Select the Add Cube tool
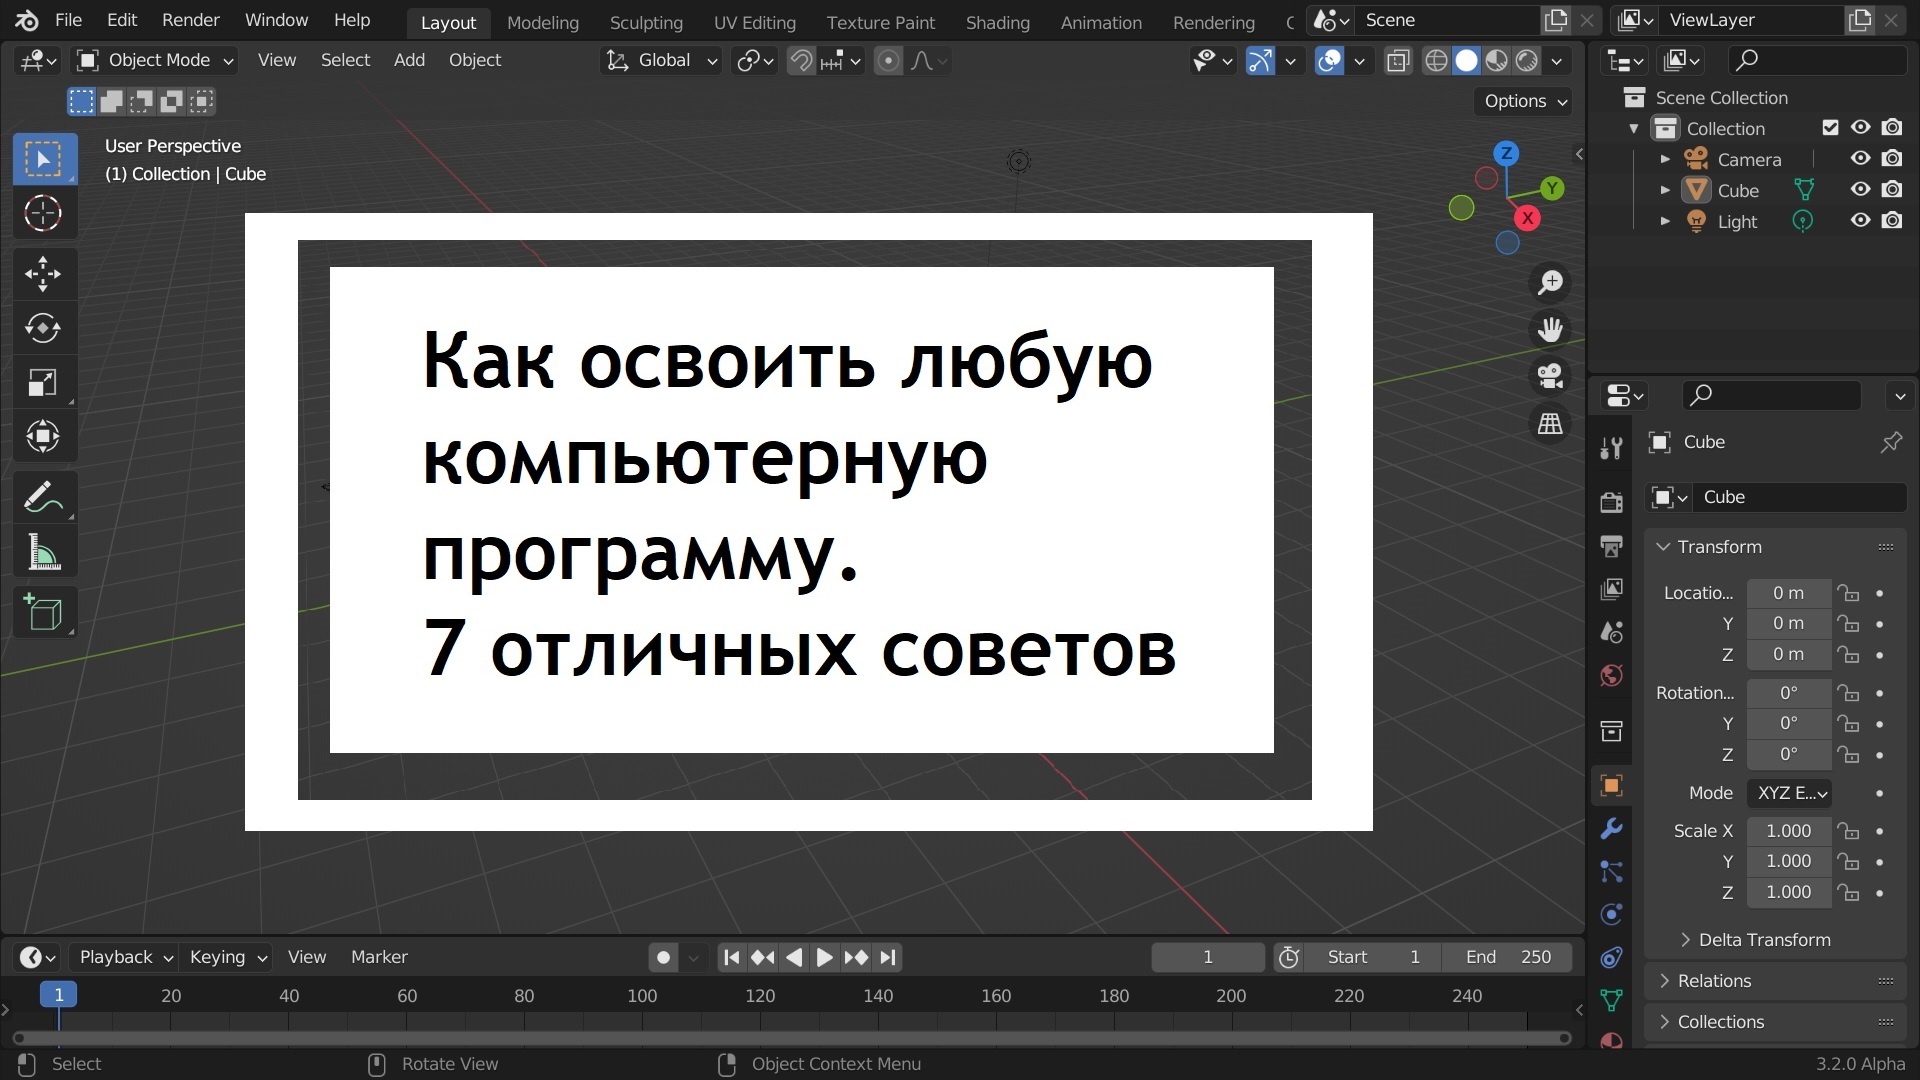Viewport: 1920px width, 1080px height. 44,613
